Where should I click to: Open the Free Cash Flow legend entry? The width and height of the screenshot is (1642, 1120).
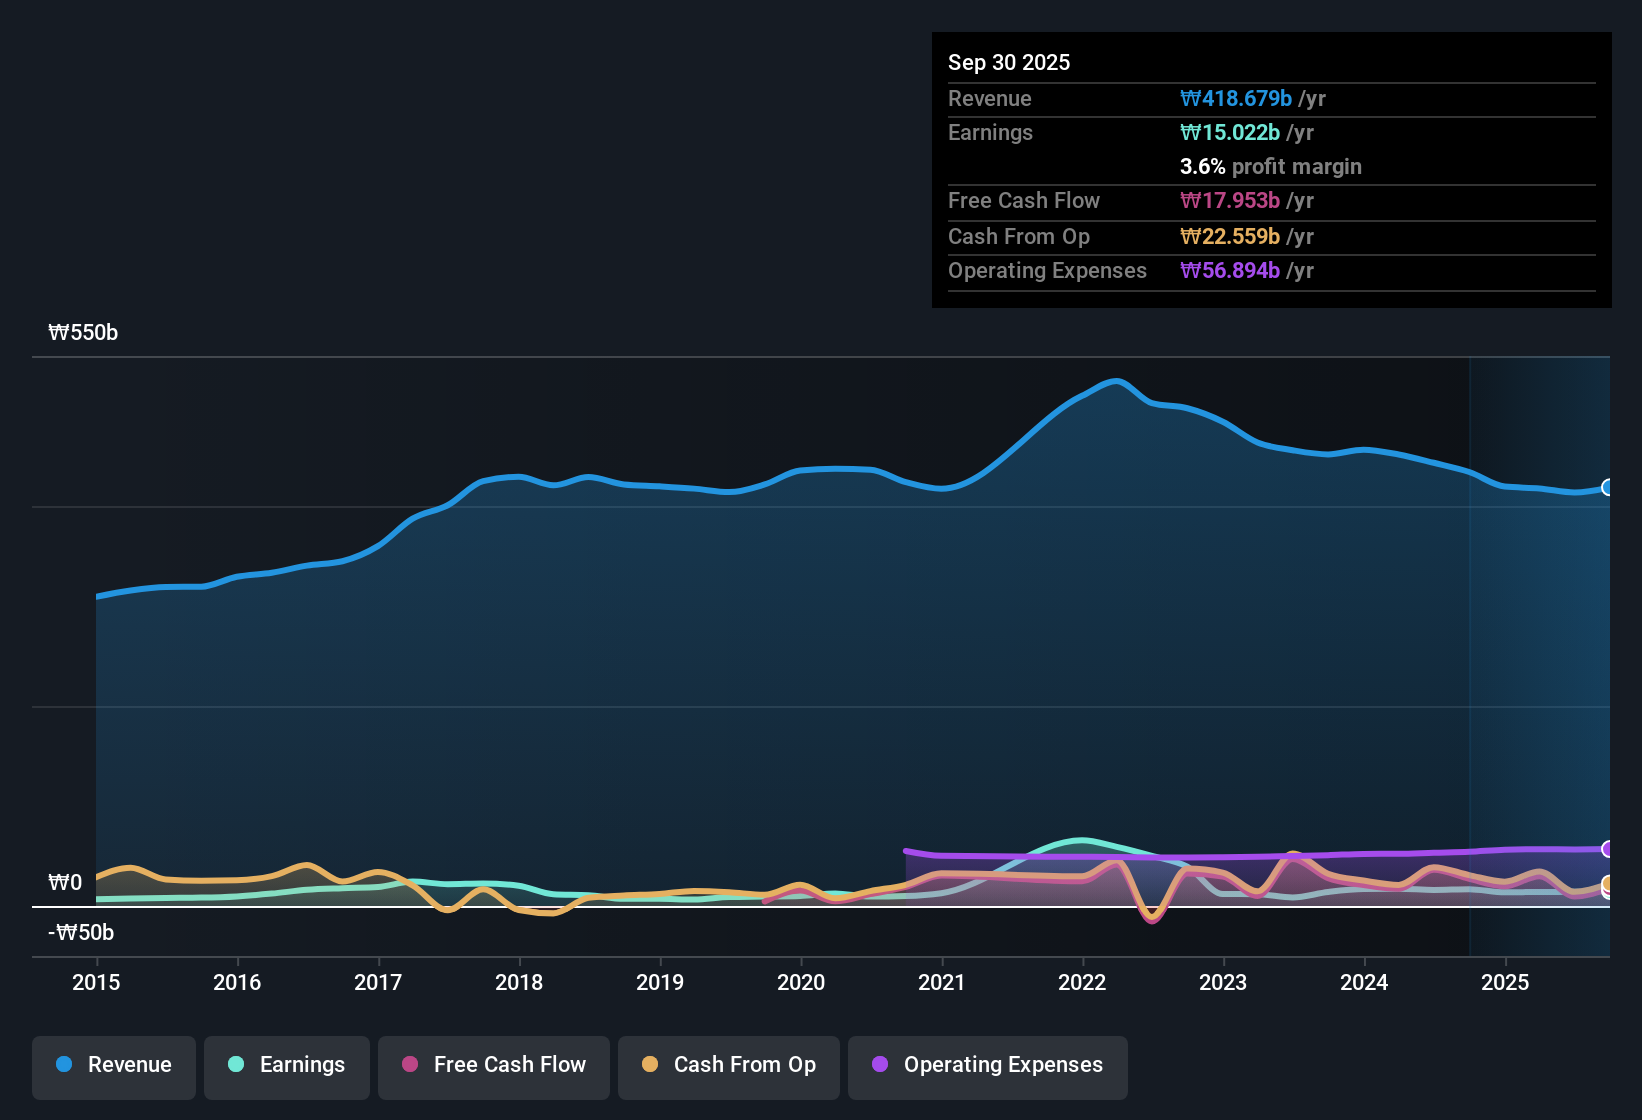[x=493, y=1066]
